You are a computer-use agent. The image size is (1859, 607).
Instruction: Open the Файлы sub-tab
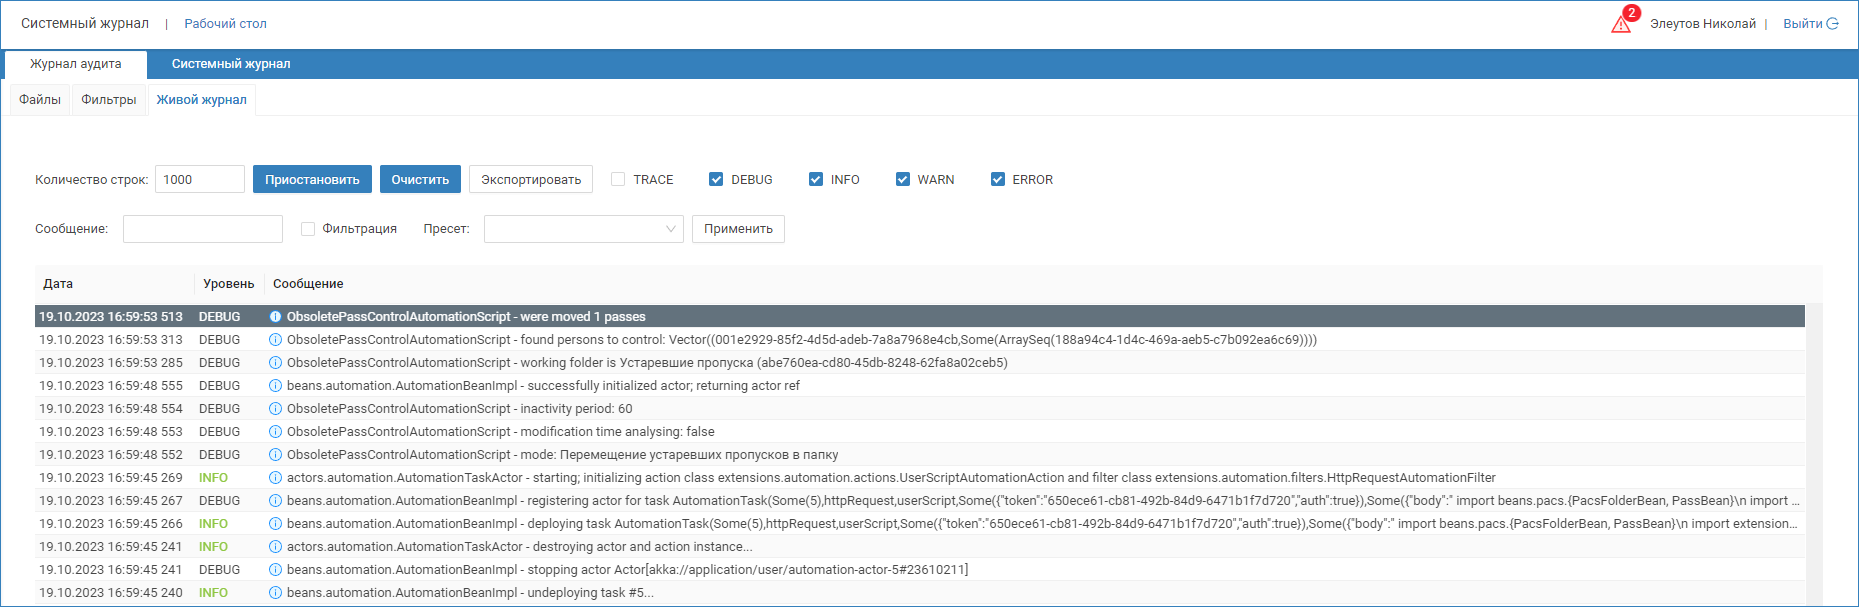(x=40, y=100)
